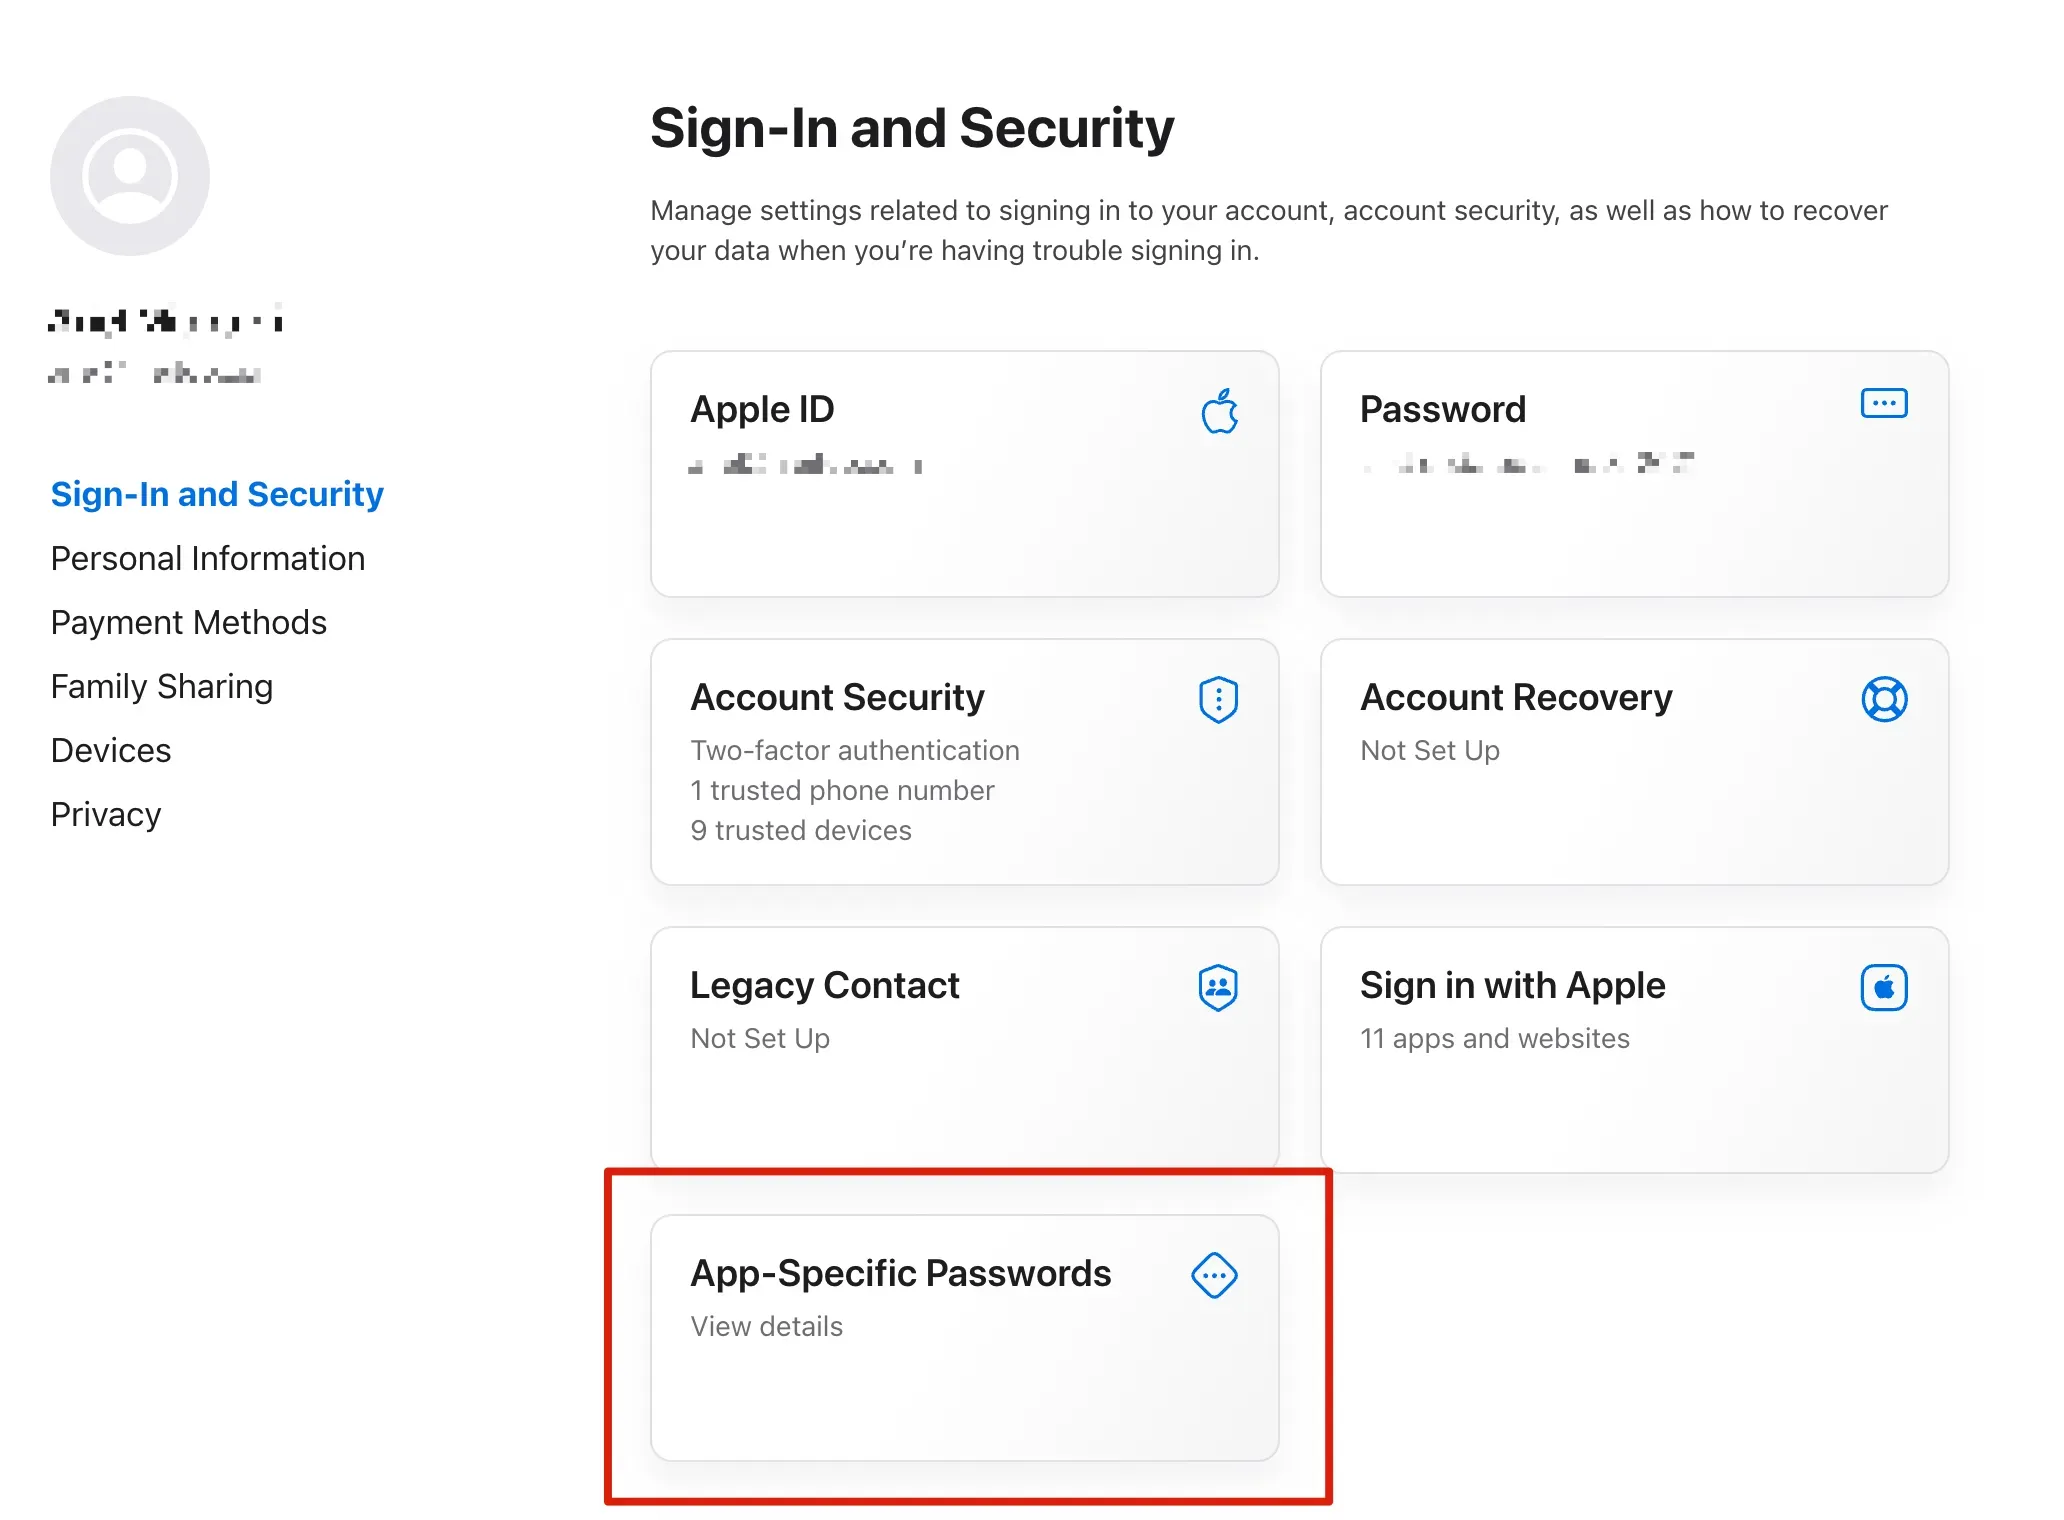
Task: Open the Privacy sidebar item
Action: [106, 814]
